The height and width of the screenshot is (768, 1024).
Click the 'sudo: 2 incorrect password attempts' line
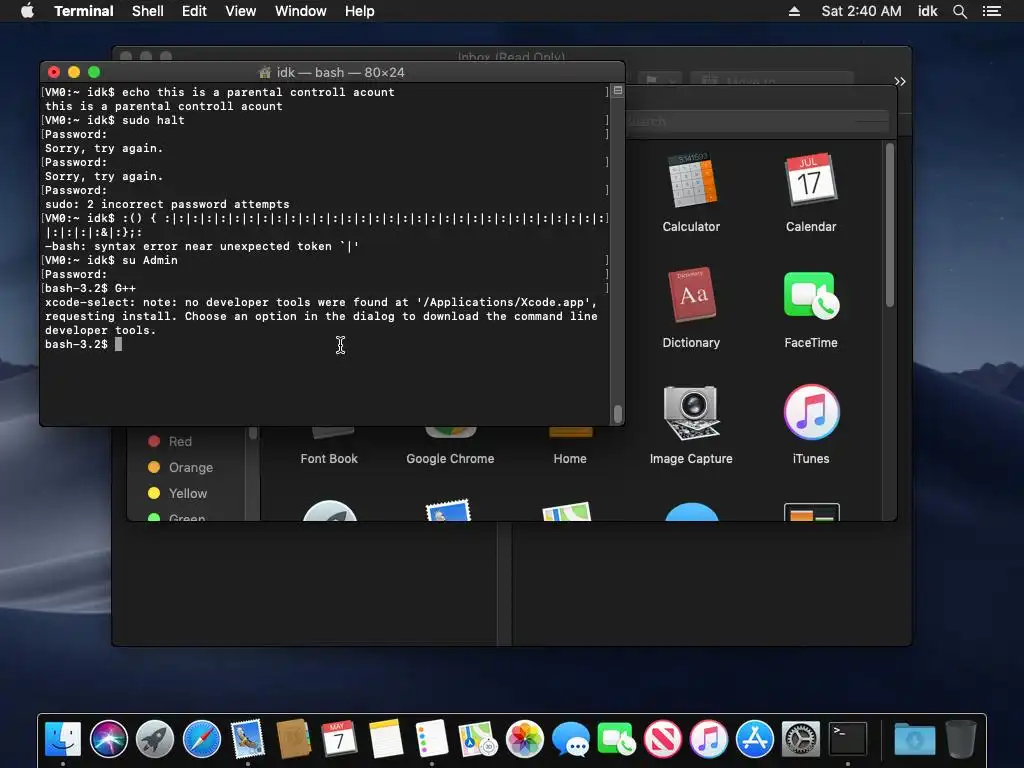coord(167,204)
